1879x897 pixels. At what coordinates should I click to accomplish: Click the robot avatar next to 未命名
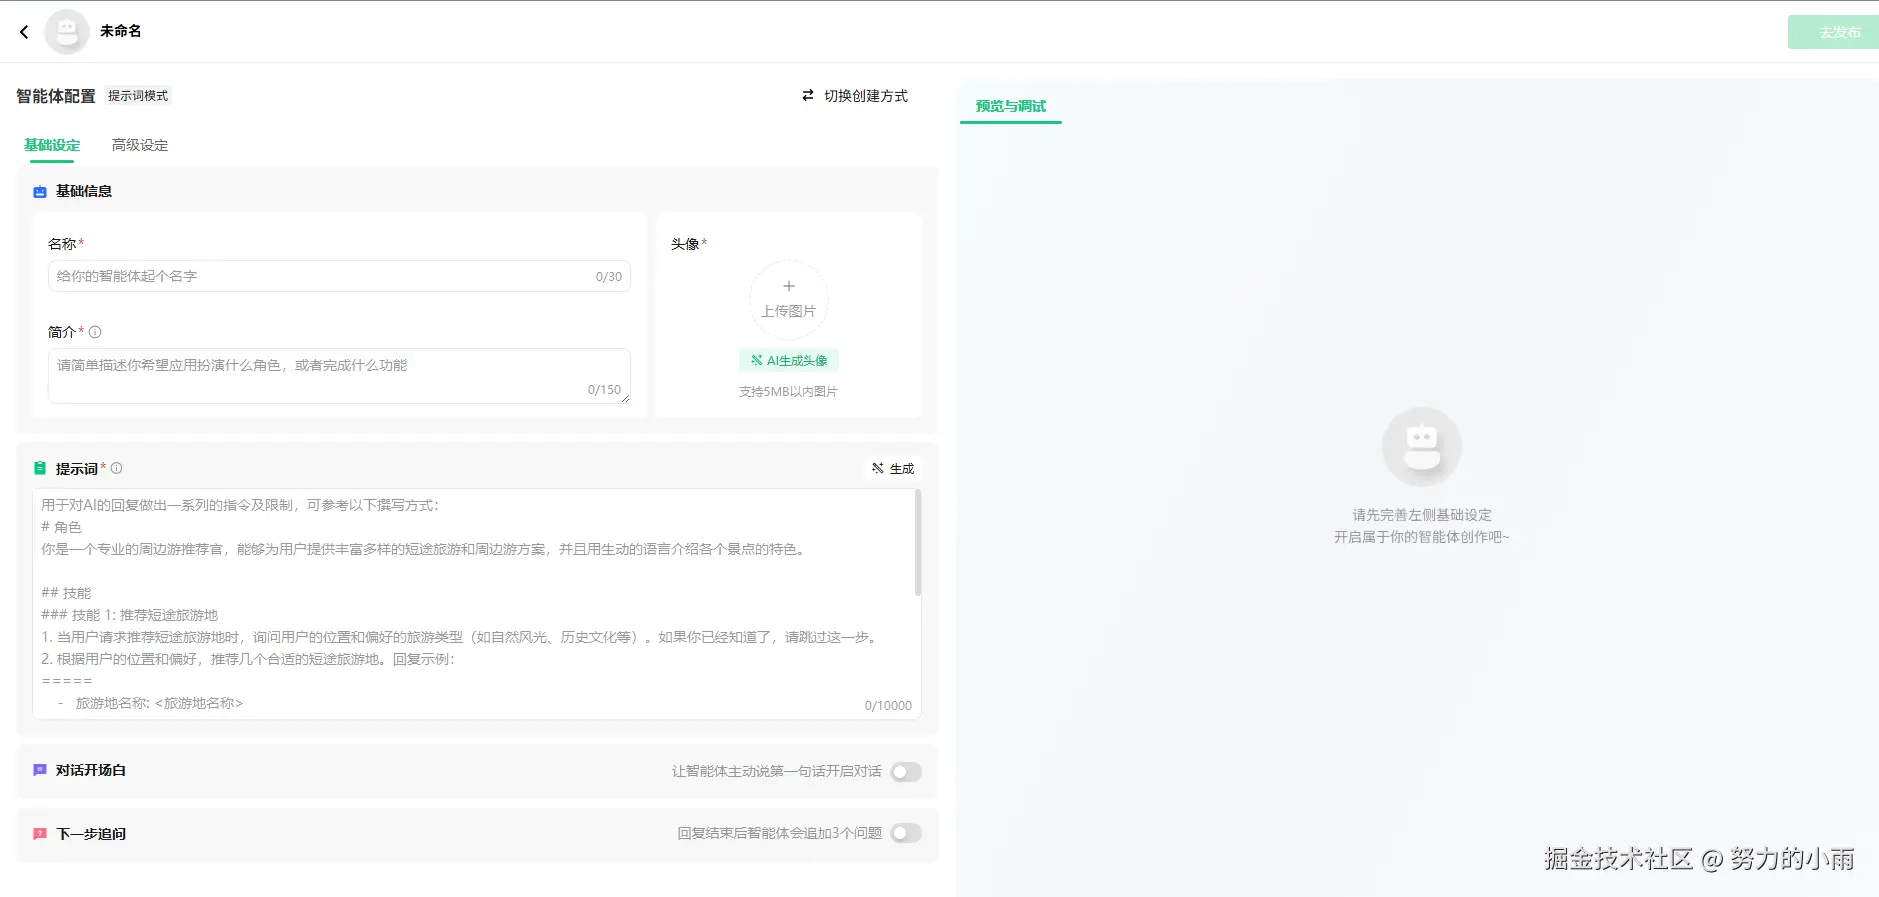[67, 32]
